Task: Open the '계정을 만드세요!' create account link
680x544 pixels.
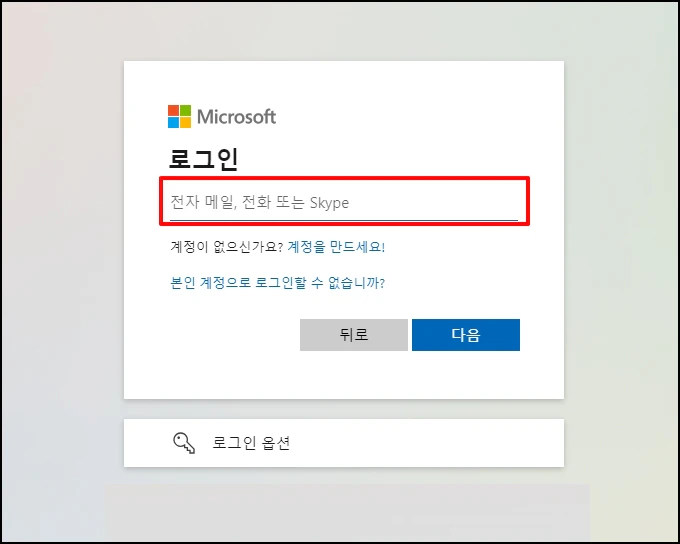Action: coord(336,247)
